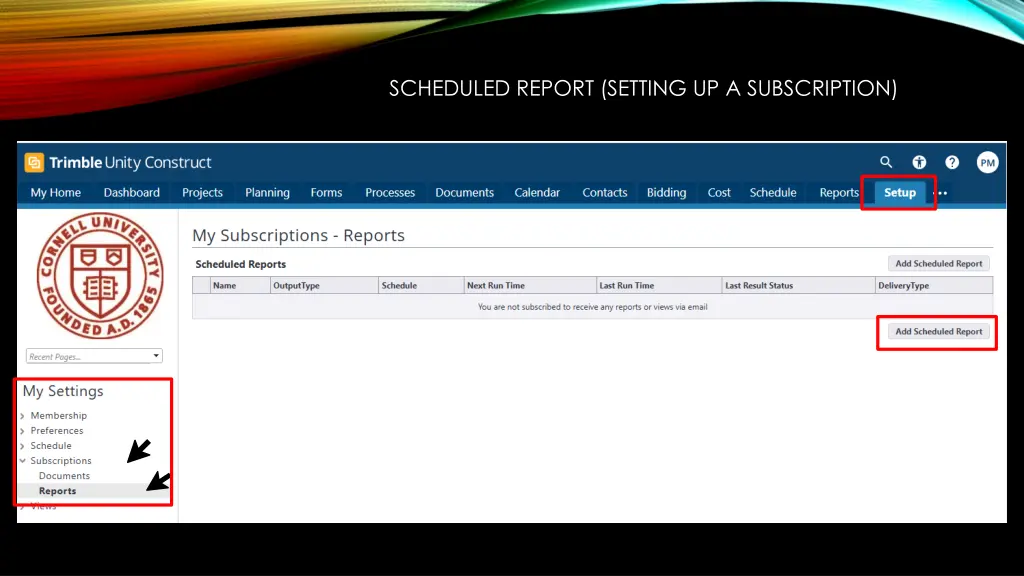Open the Recent Pages dropdown
This screenshot has height=576, width=1024.
(x=95, y=356)
